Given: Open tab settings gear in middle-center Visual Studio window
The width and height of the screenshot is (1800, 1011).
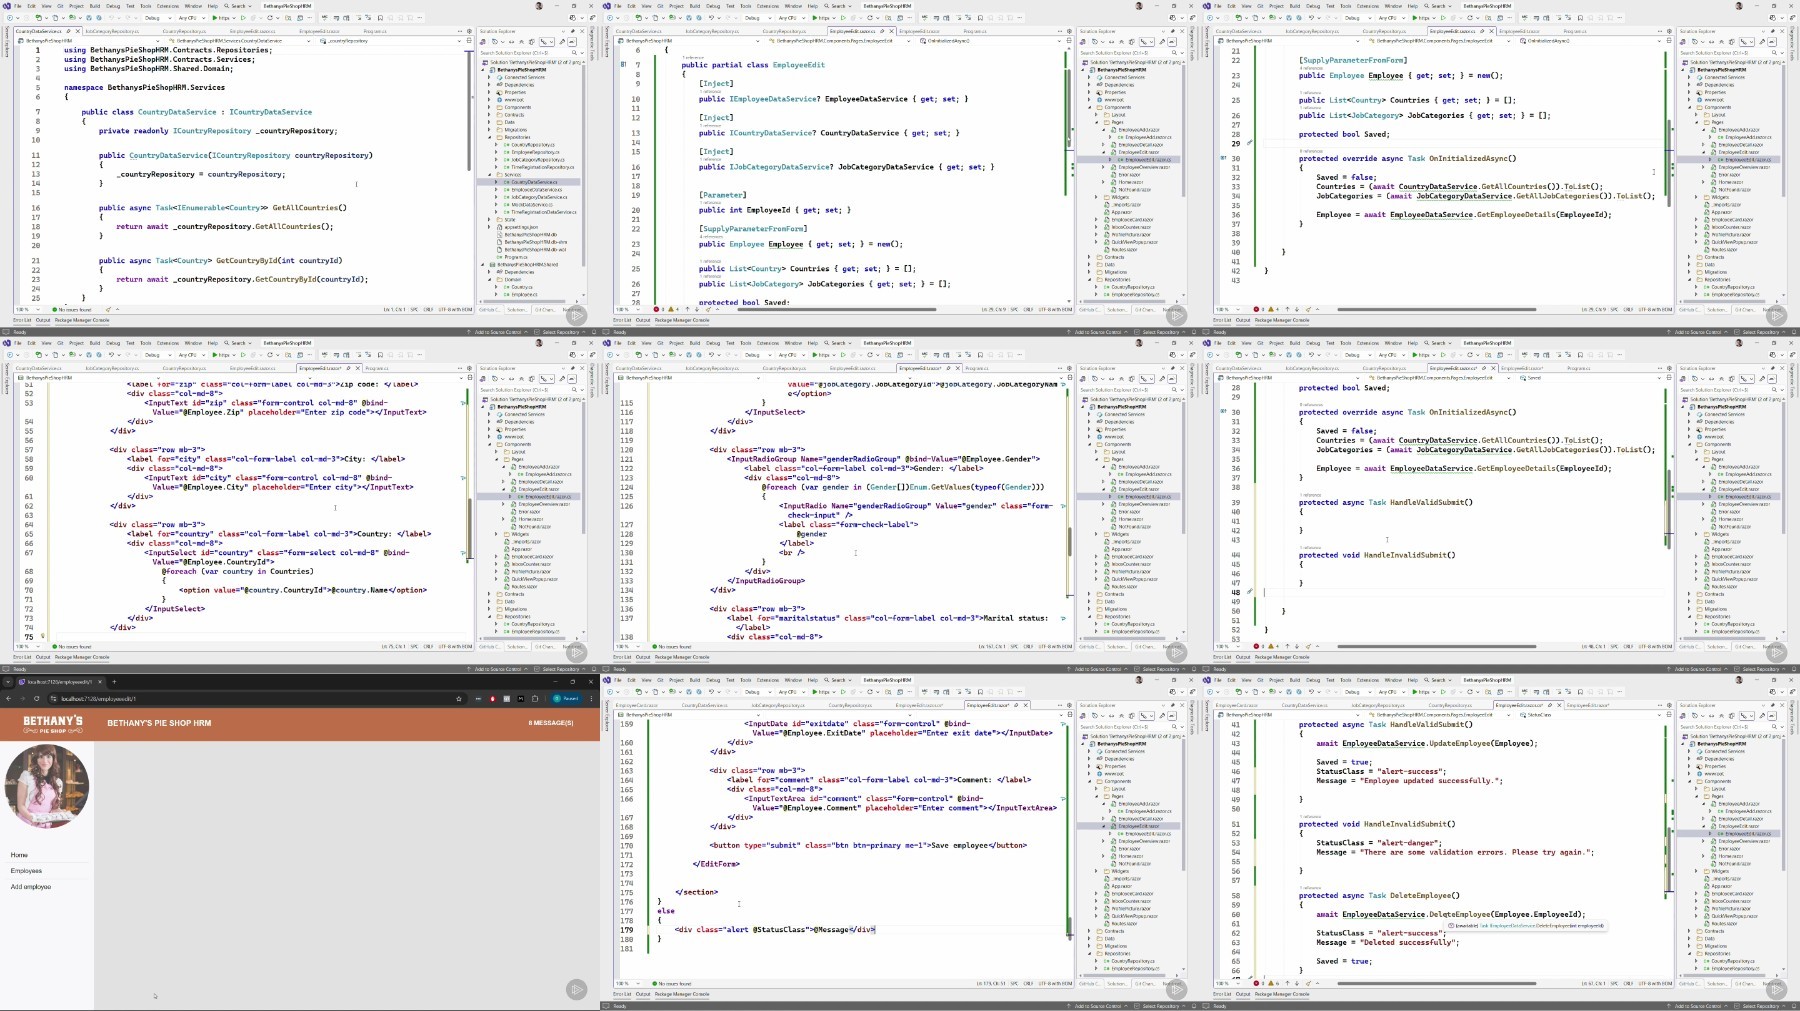Looking at the screenshot, I should click(x=1070, y=368).
